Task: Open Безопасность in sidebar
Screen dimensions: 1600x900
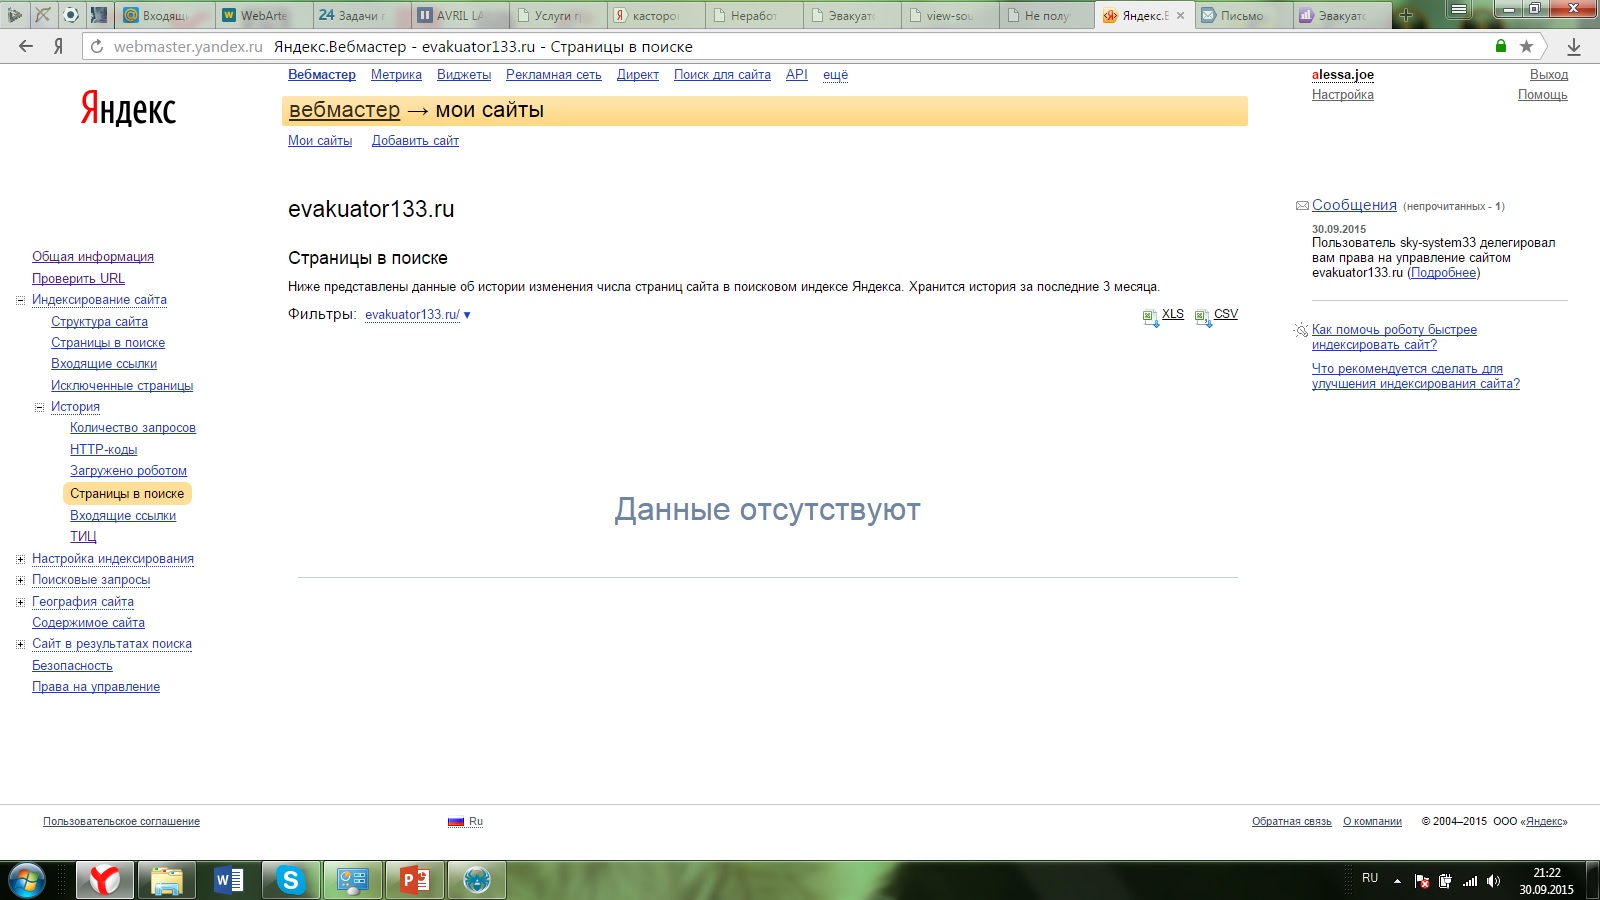Action: tap(72, 666)
